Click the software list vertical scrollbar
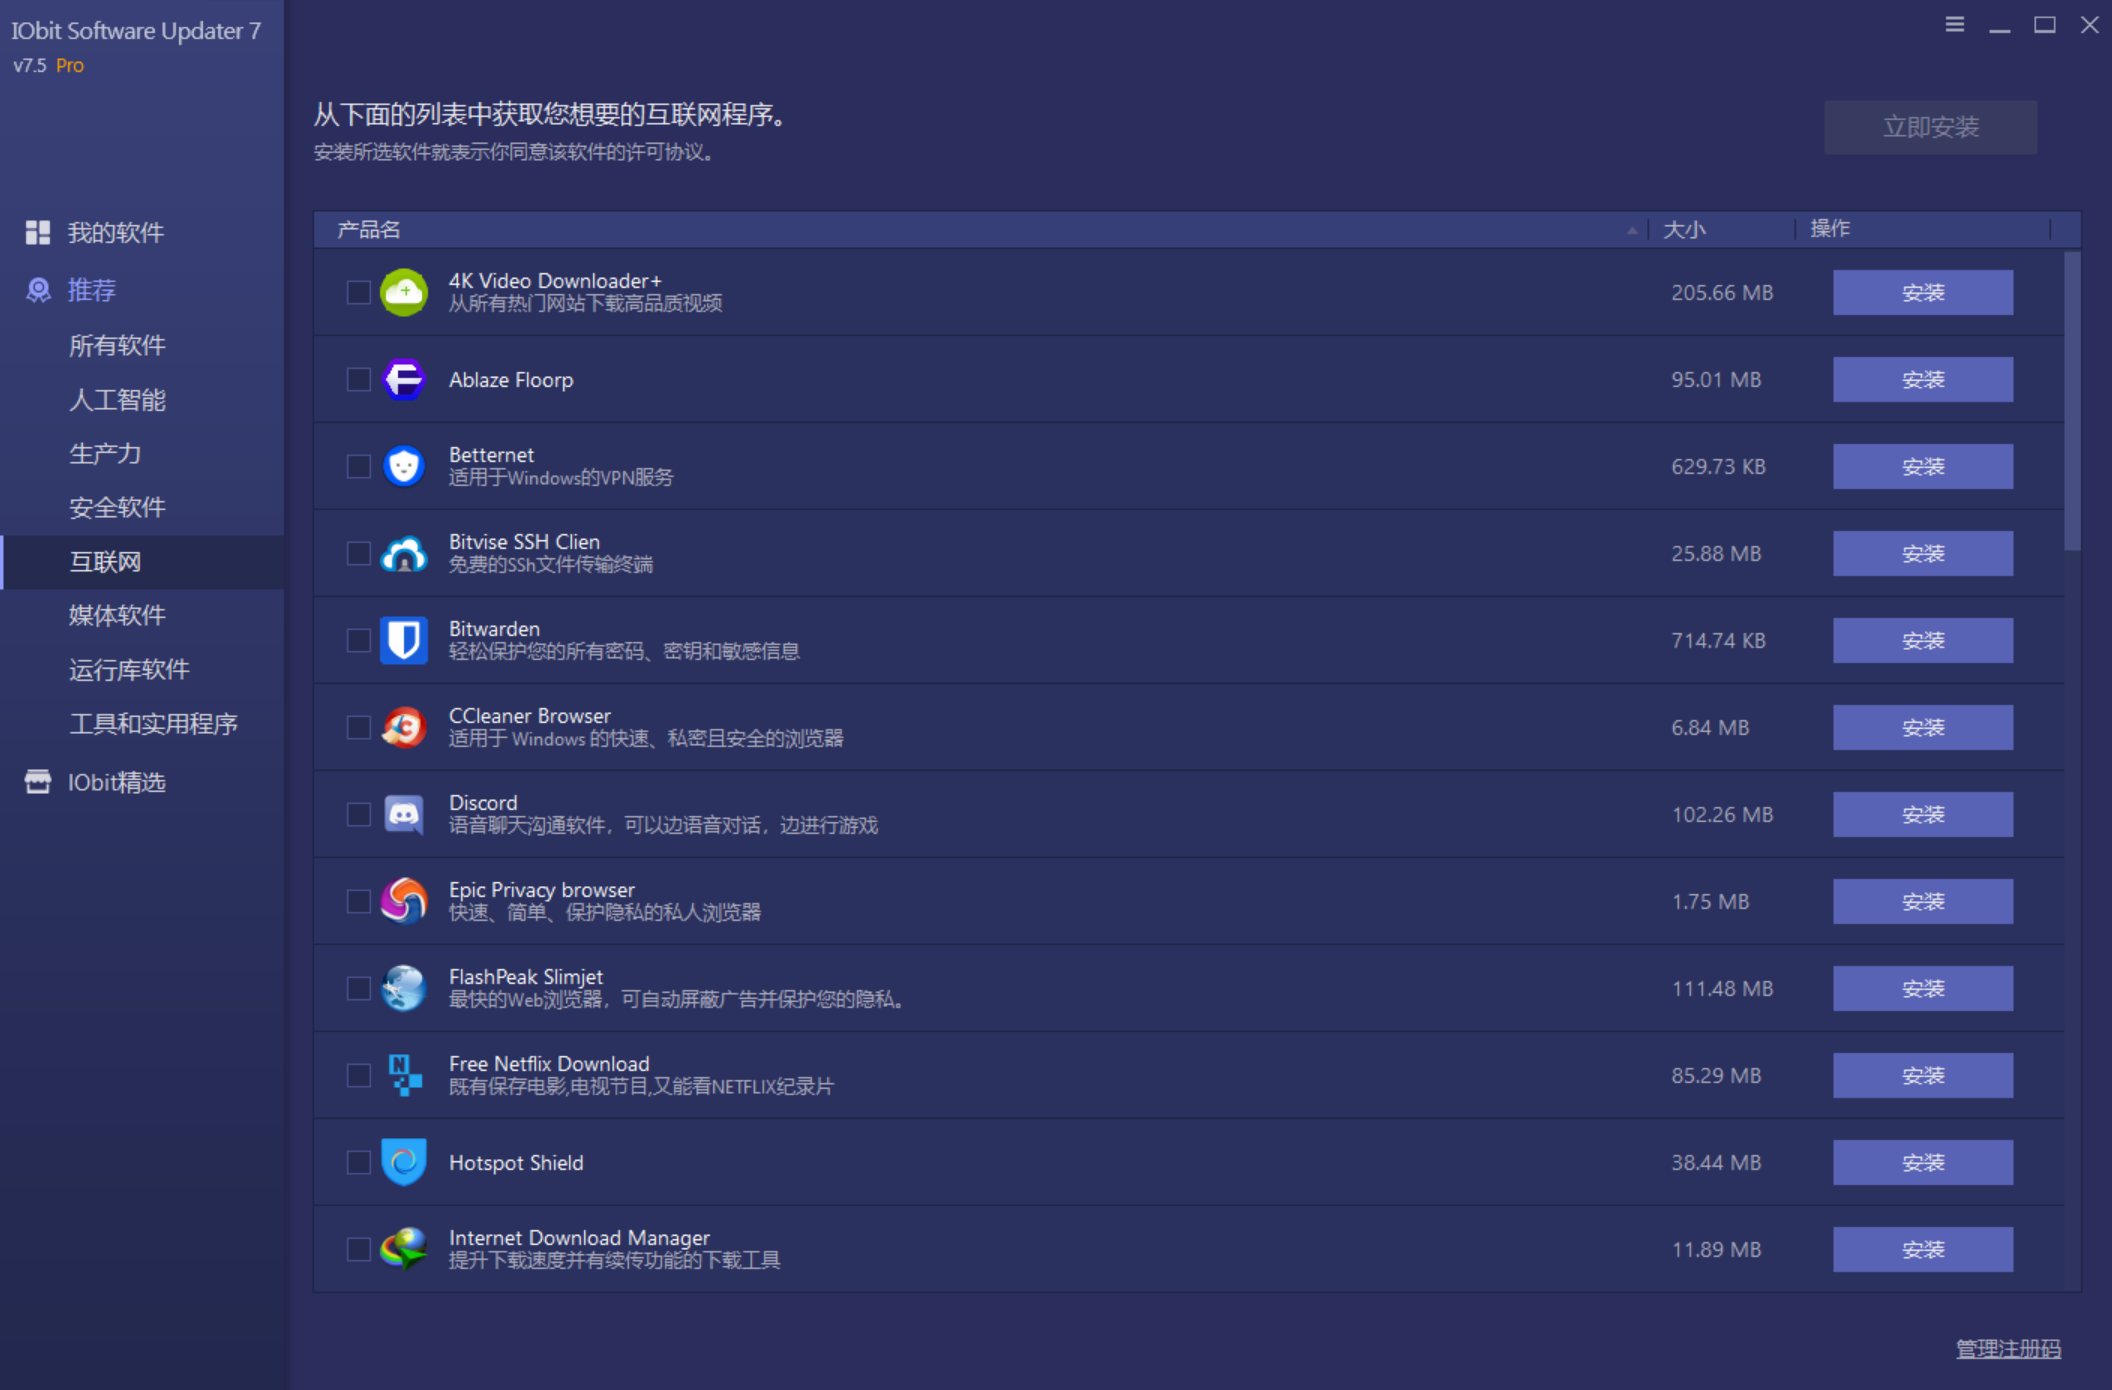 pos(2072,400)
